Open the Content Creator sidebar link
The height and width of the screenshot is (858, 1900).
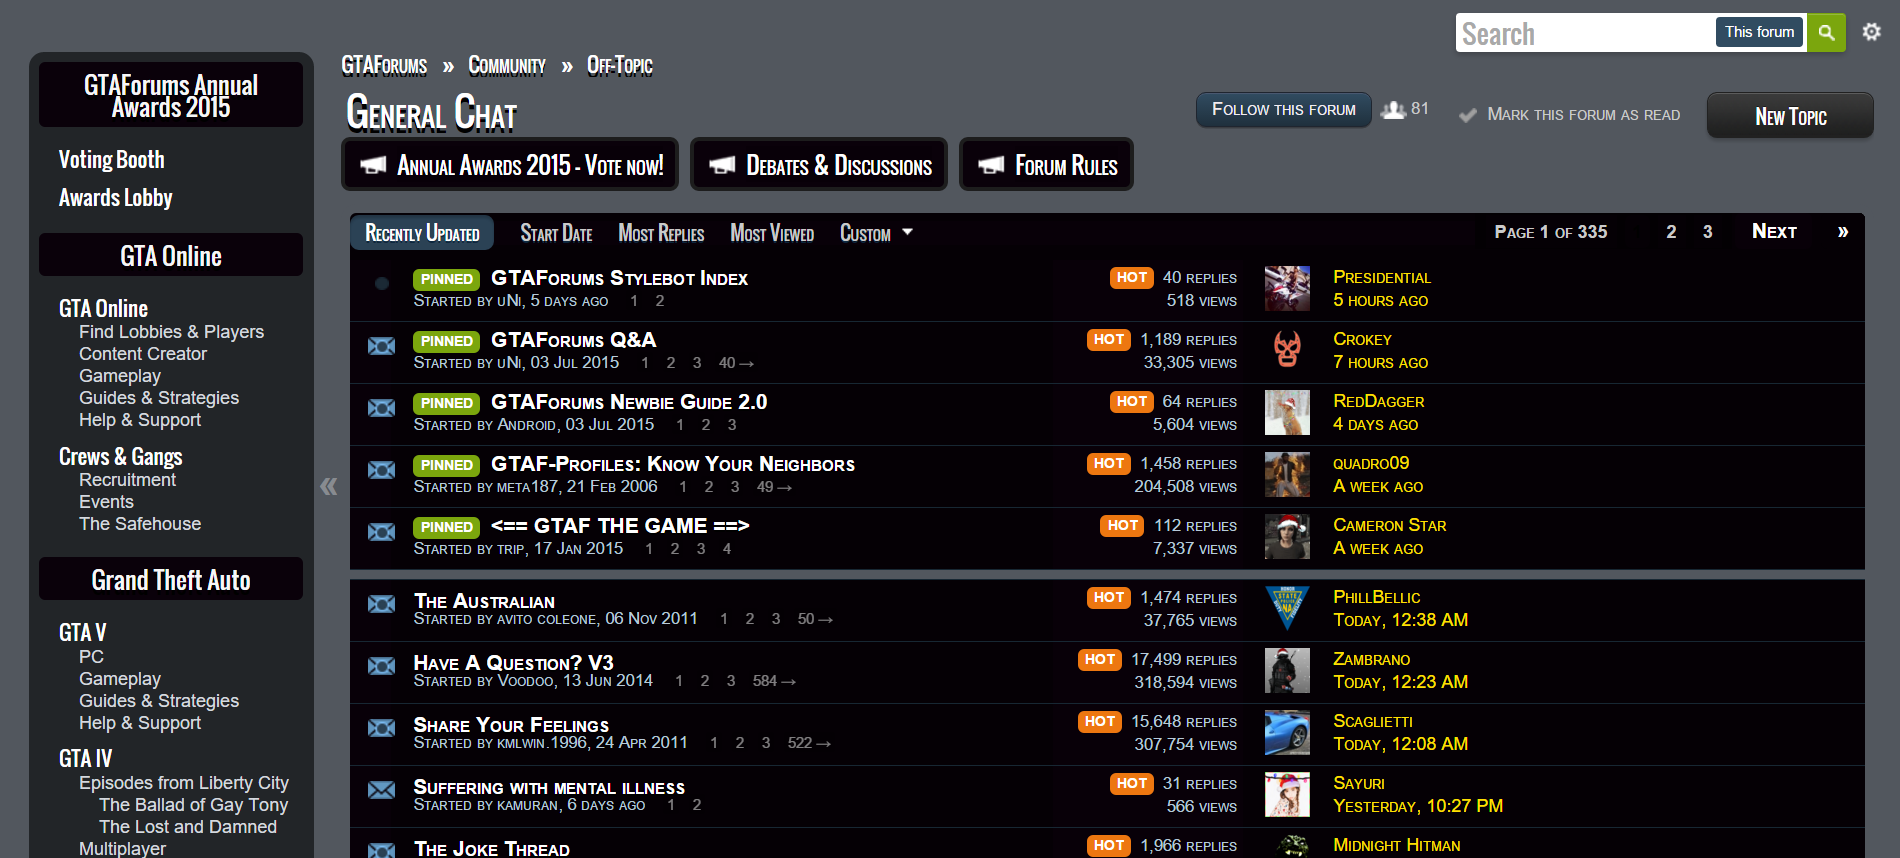[143, 354]
